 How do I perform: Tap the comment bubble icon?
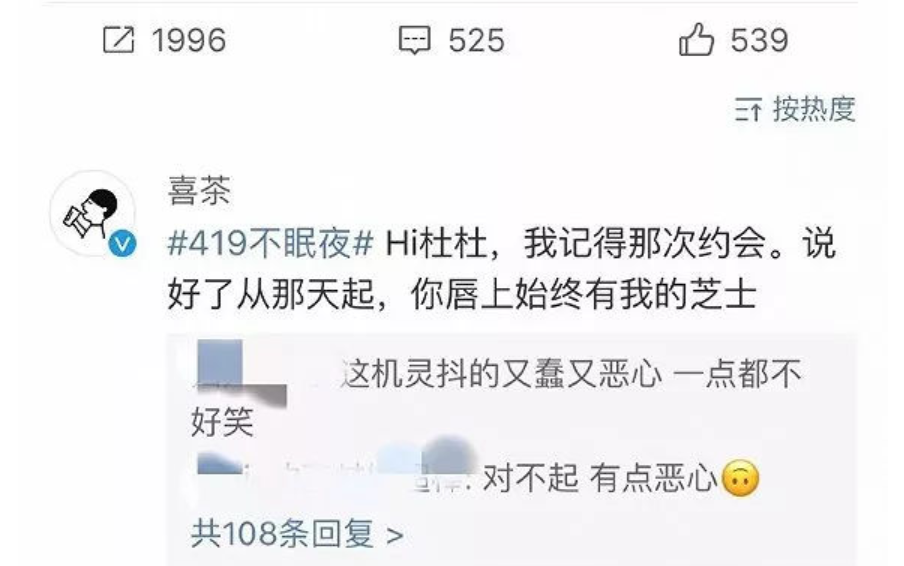click(415, 40)
